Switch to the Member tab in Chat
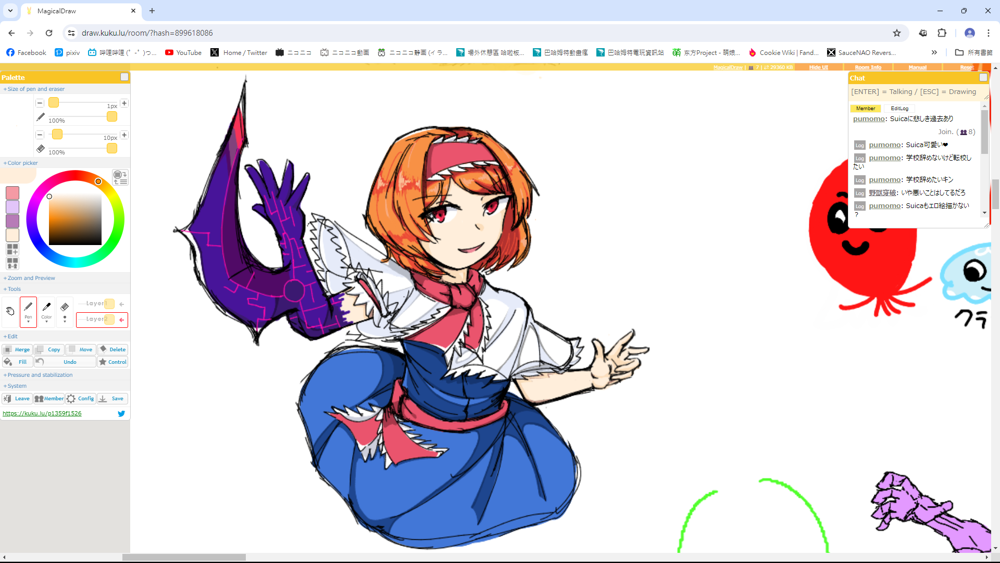 pos(865,108)
